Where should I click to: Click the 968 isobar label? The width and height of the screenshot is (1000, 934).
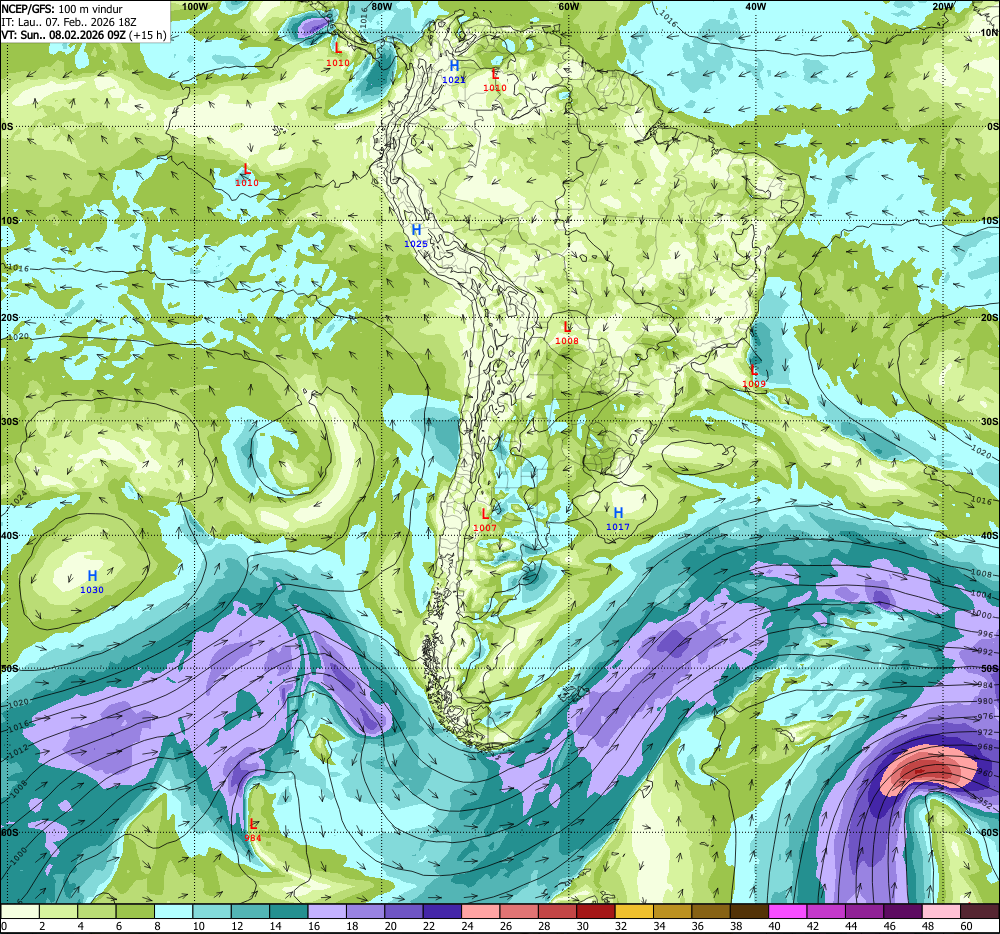(985, 747)
